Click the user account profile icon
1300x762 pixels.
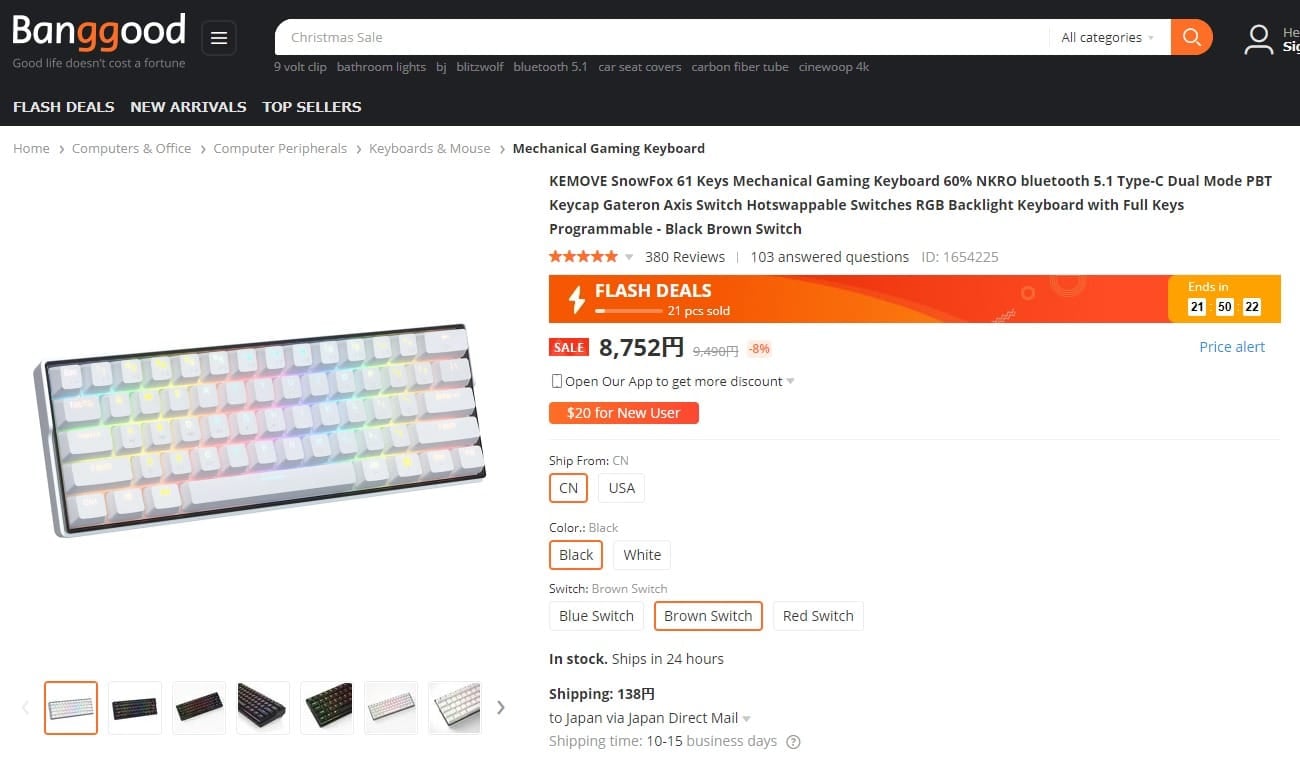1258,39
